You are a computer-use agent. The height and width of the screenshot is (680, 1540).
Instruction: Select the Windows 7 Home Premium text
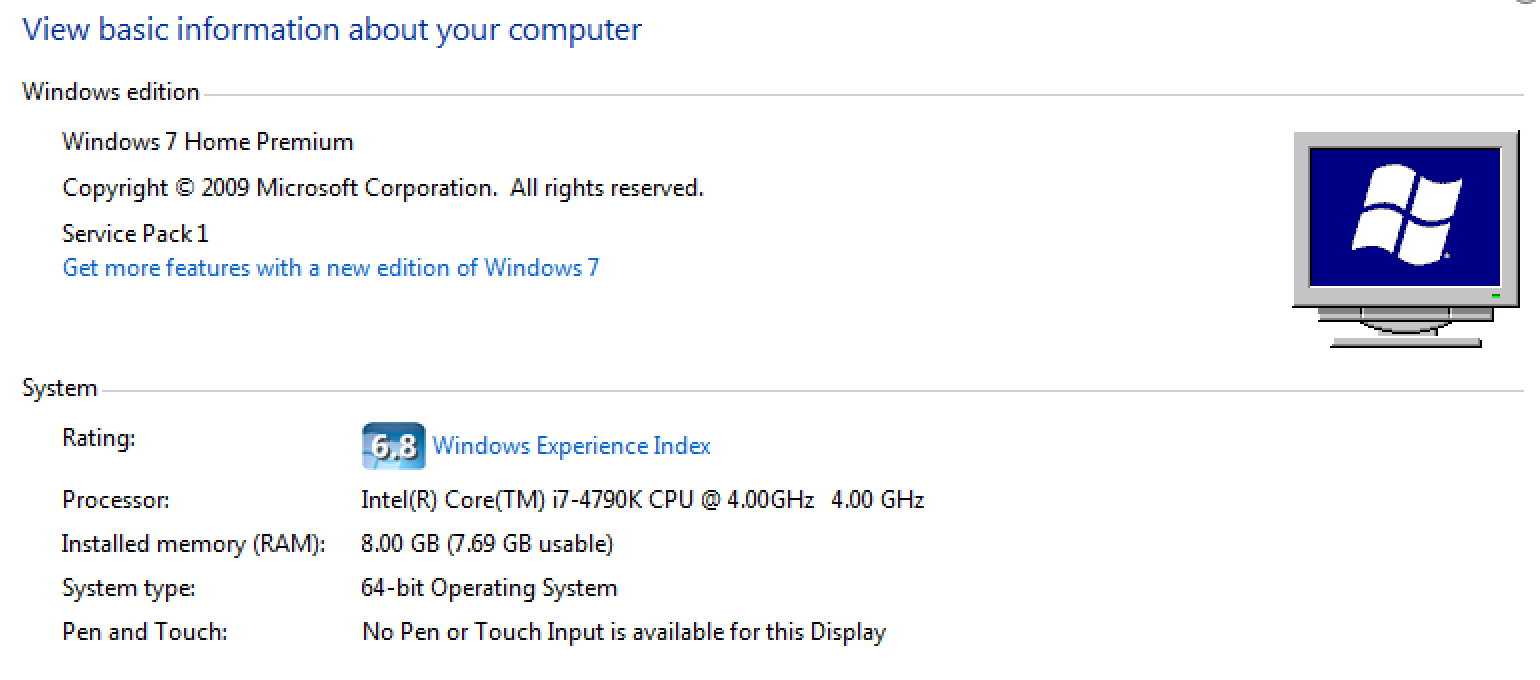[207, 142]
